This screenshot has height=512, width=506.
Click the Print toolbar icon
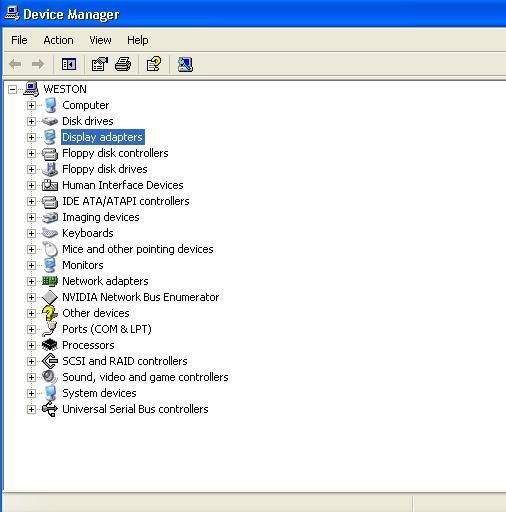click(123, 64)
